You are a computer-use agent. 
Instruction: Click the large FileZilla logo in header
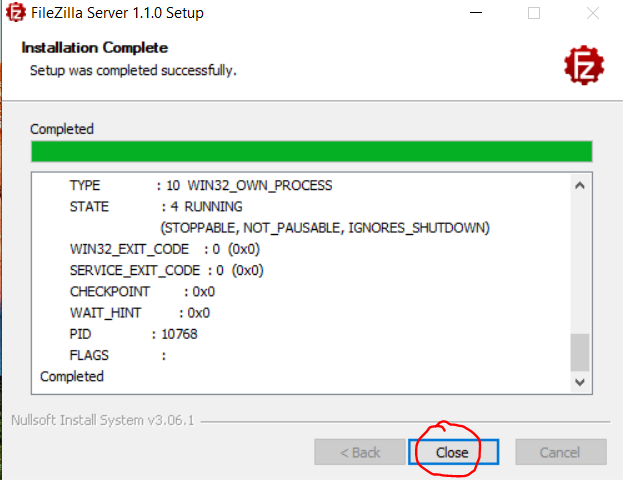[x=584, y=65]
